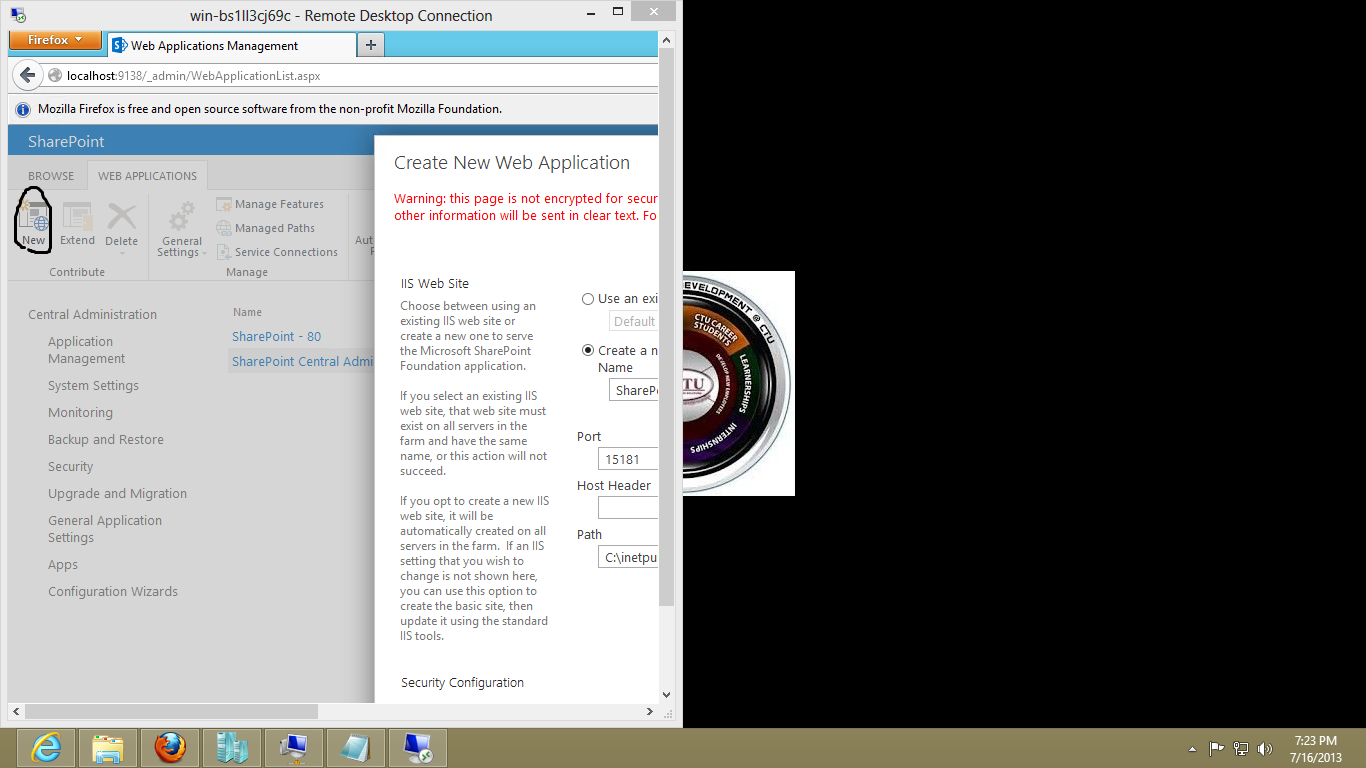Click the down arrow of vertical scrollbar

(666, 694)
